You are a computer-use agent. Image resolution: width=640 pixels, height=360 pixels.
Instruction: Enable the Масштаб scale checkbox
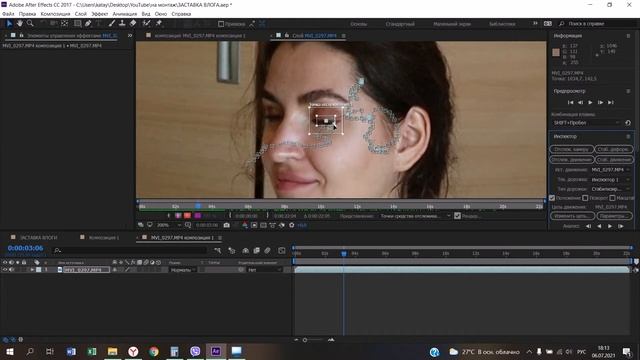[x=612, y=198]
